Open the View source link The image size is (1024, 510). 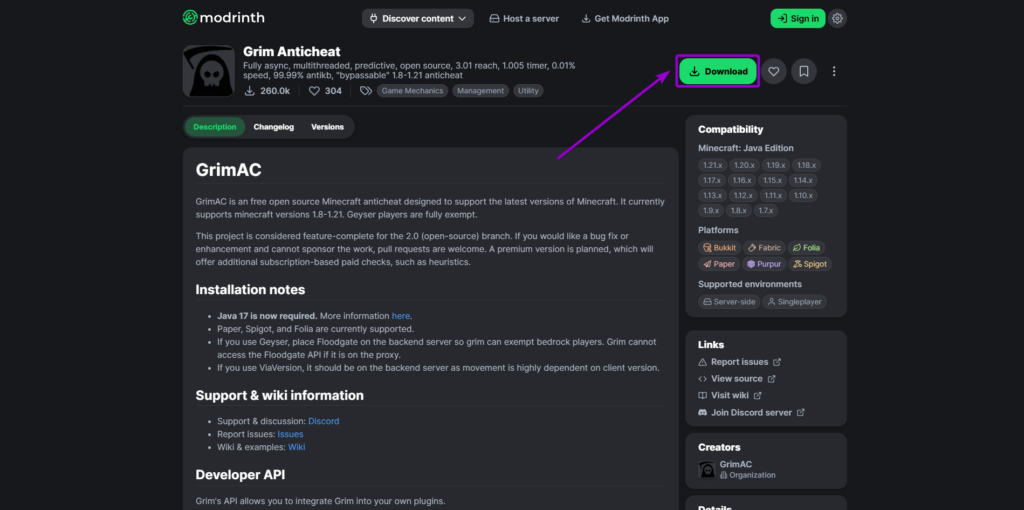(736, 379)
